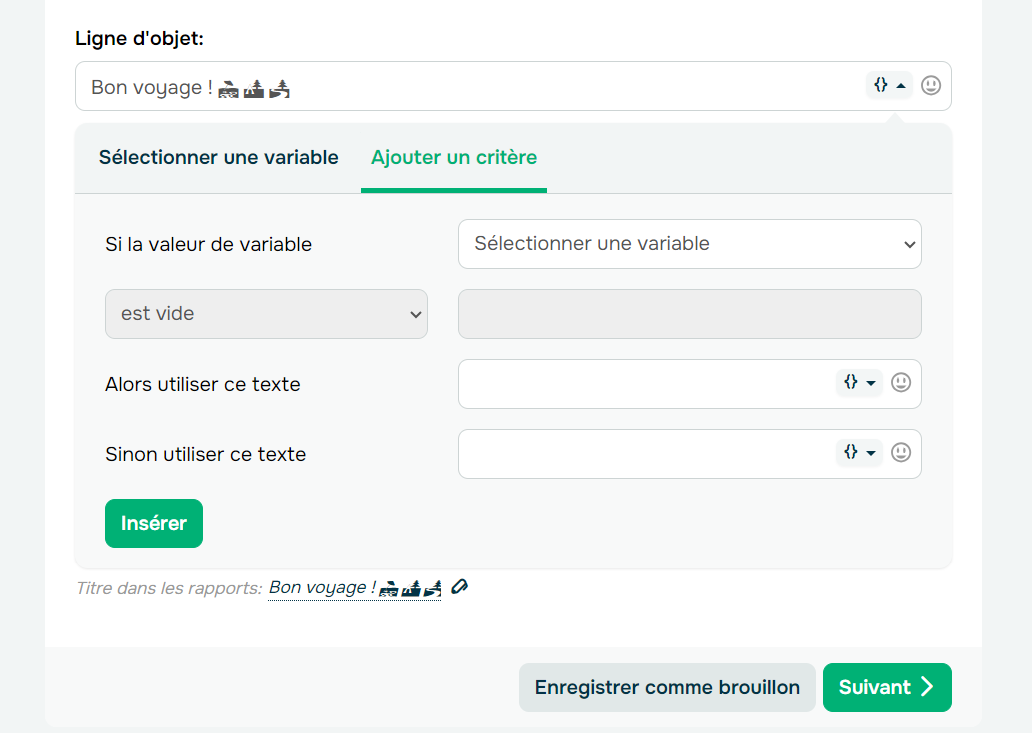Image resolution: width=1032 pixels, height=733 pixels.
Task: Open the variables {} picker on the subject line
Action: tap(882, 85)
